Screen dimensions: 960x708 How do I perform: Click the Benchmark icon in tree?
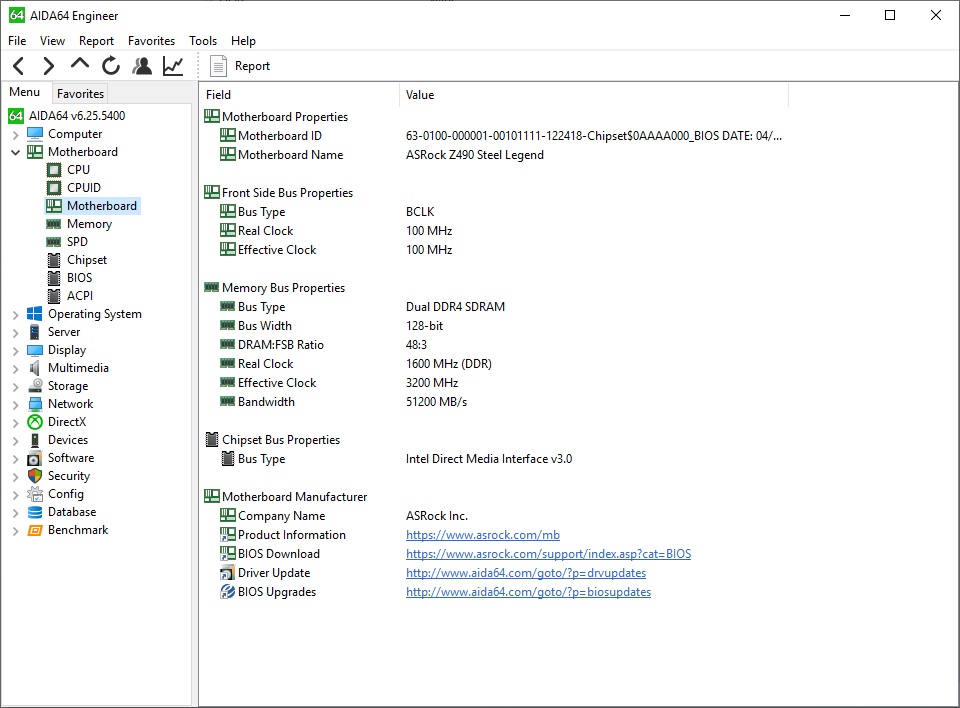click(x=35, y=530)
